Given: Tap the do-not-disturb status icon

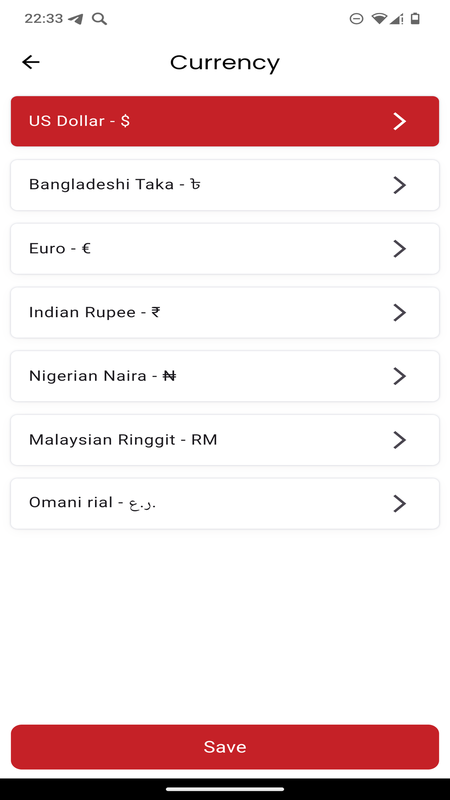Looking at the screenshot, I should [x=356, y=19].
